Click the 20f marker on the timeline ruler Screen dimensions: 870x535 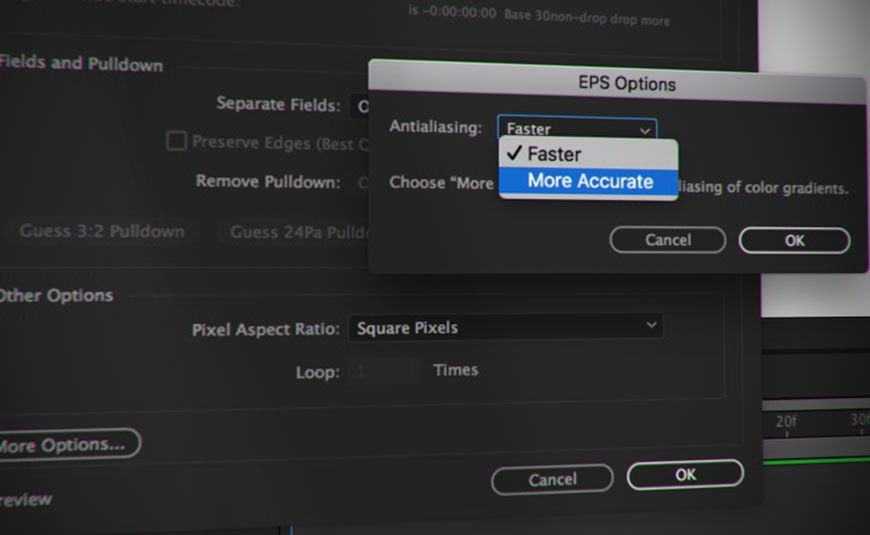tap(786, 422)
